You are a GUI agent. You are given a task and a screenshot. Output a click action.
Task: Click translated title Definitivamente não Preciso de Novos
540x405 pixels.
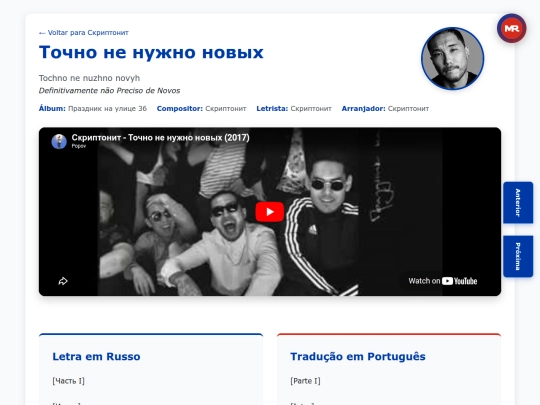click(x=109, y=91)
